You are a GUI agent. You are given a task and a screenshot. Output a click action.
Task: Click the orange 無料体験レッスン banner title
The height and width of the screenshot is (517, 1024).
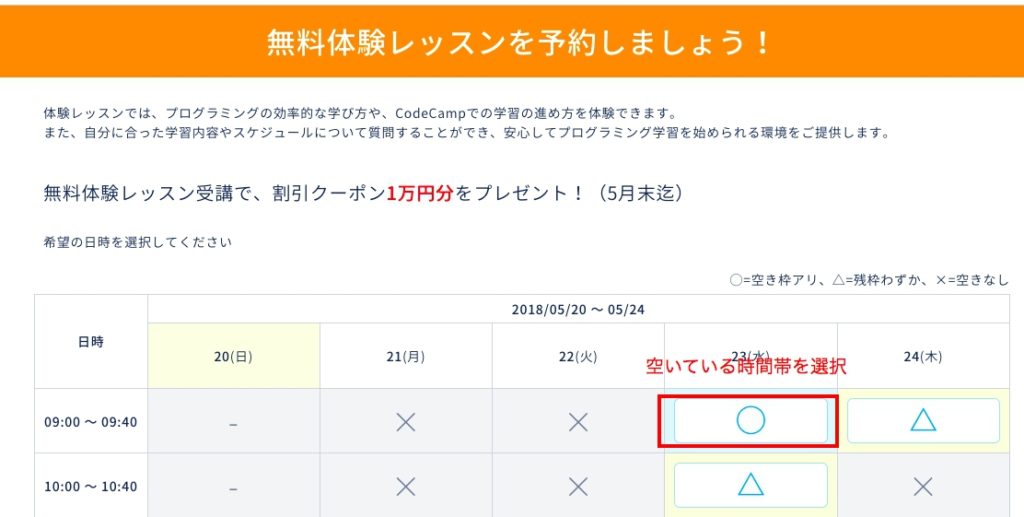coord(512,42)
